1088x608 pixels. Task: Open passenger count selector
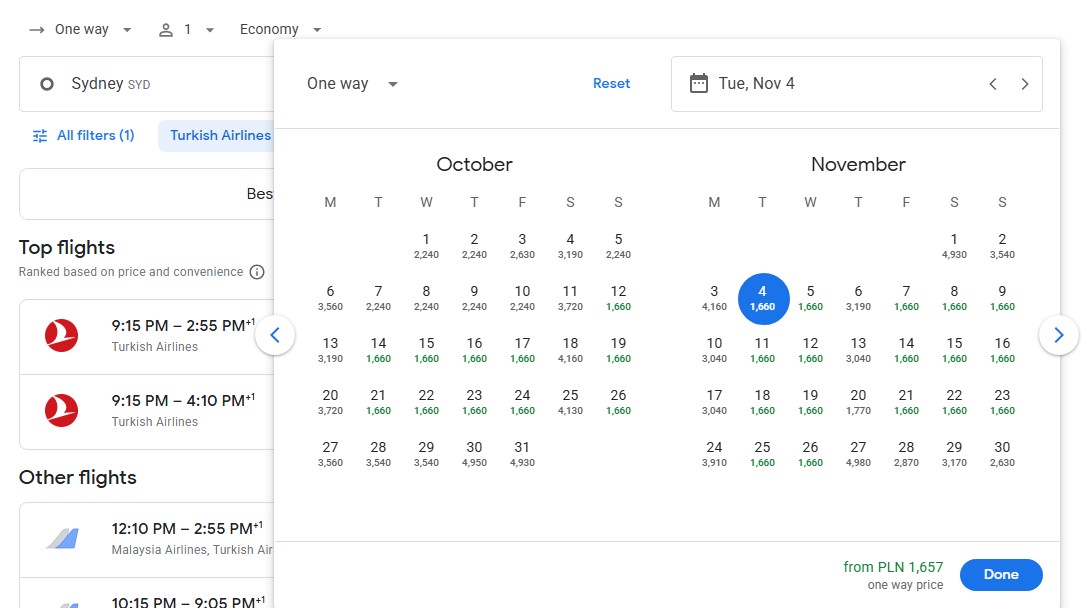coord(187,30)
